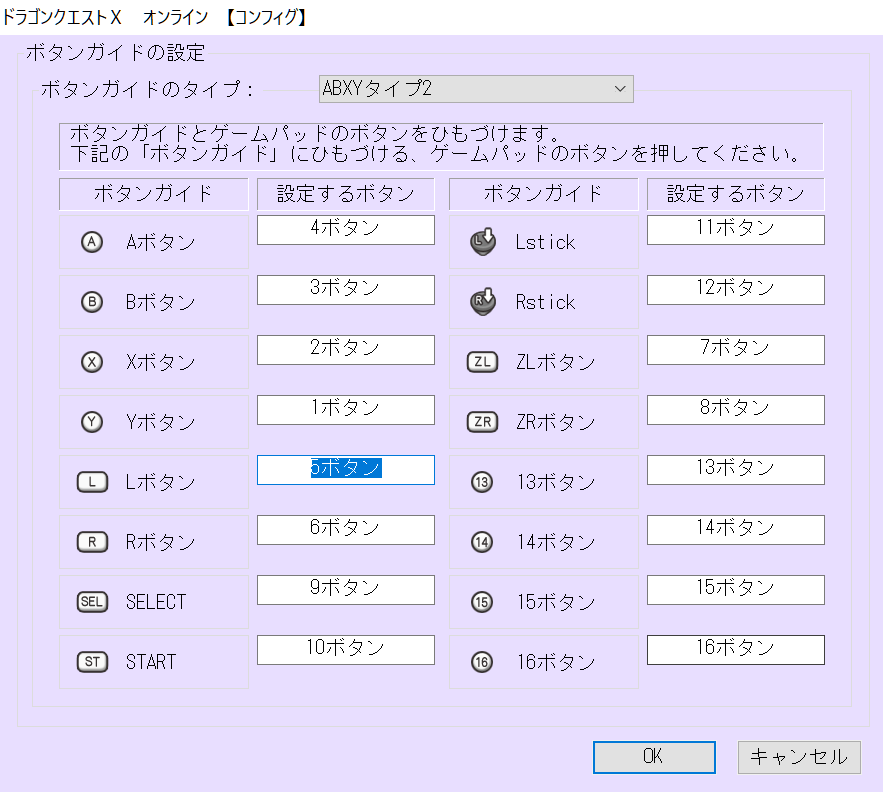Select the assignment field for guide 15ボタン
Image resolution: width=883 pixels, height=792 pixels.
(x=735, y=590)
